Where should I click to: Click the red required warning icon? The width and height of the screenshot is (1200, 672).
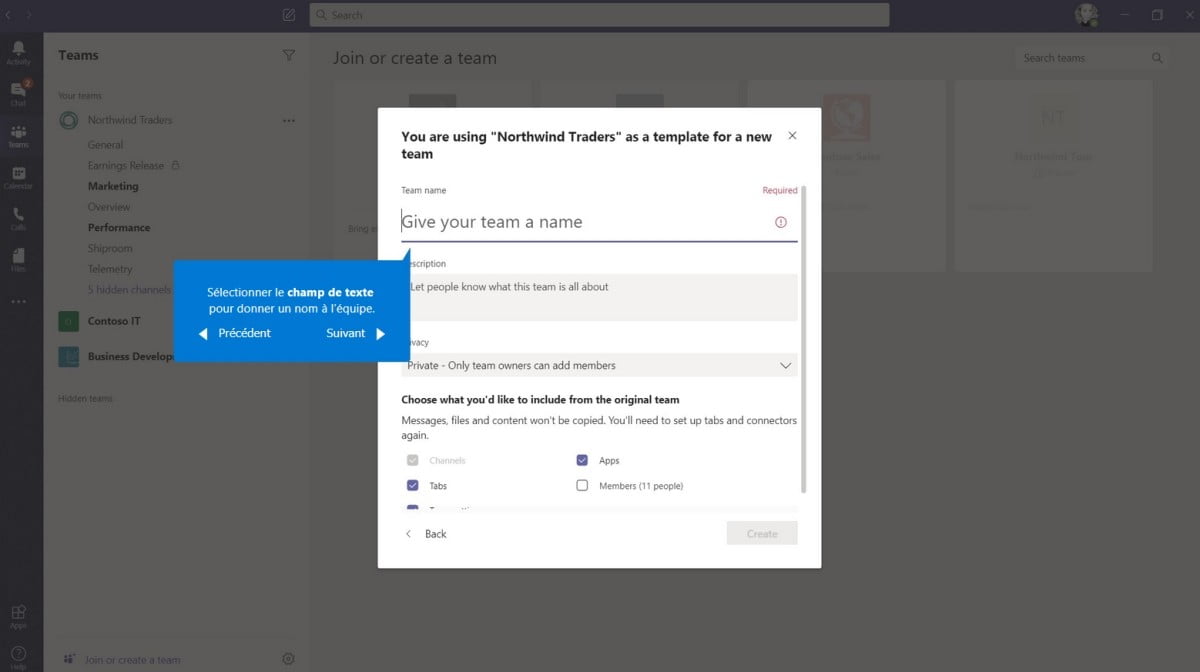(781, 222)
